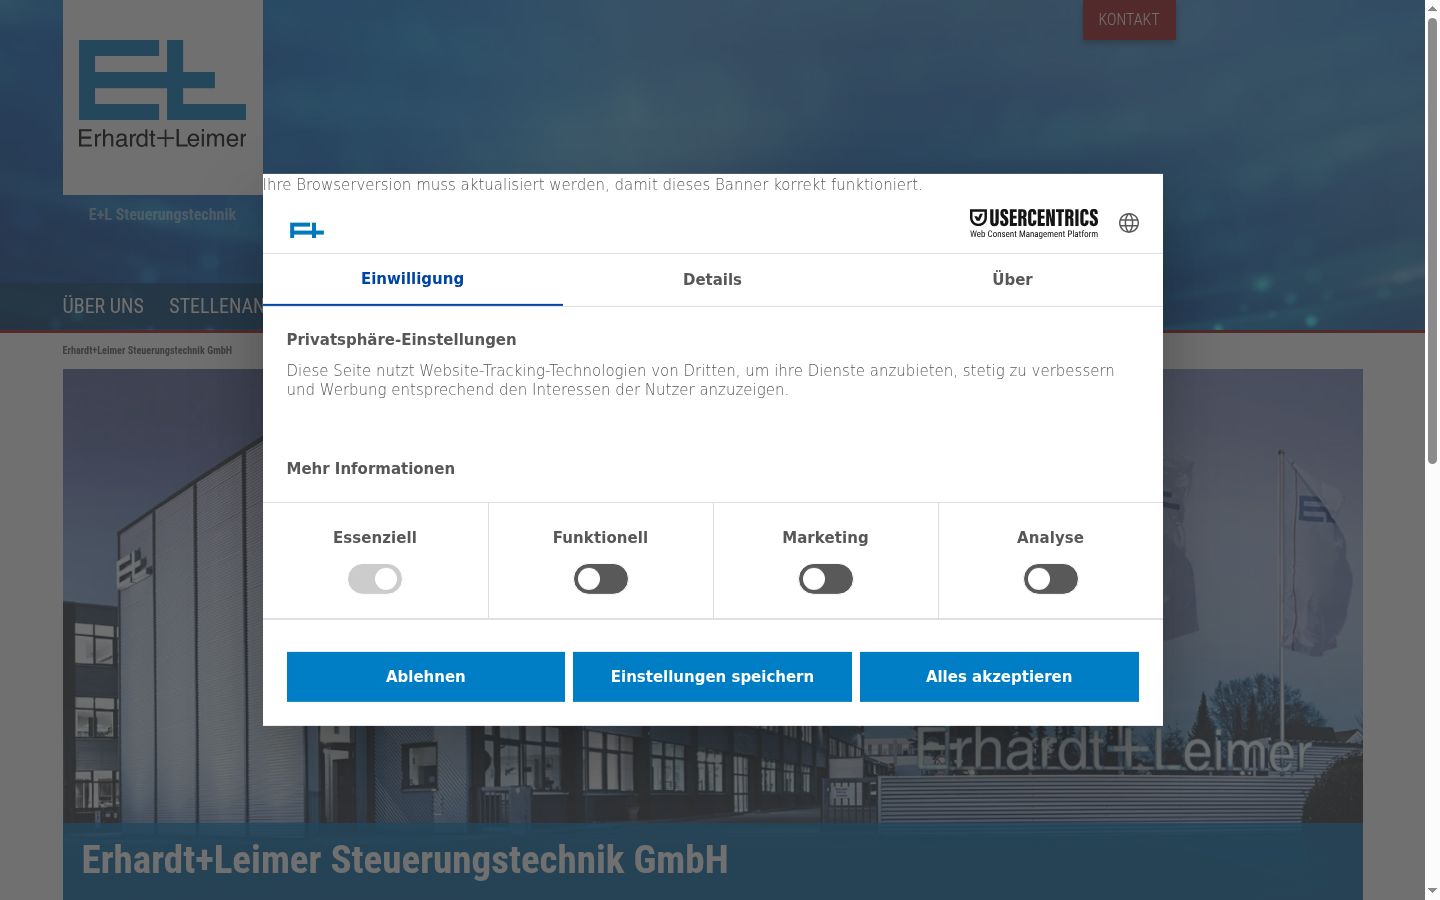The width and height of the screenshot is (1440, 900).
Task: Toggle the Essenziell switch
Action: 375,579
